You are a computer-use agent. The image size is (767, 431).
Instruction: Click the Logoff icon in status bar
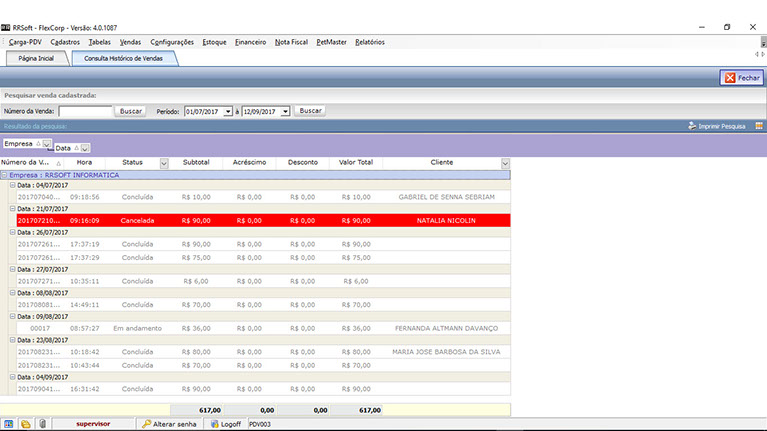pyautogui.click(x=212, y=424)
